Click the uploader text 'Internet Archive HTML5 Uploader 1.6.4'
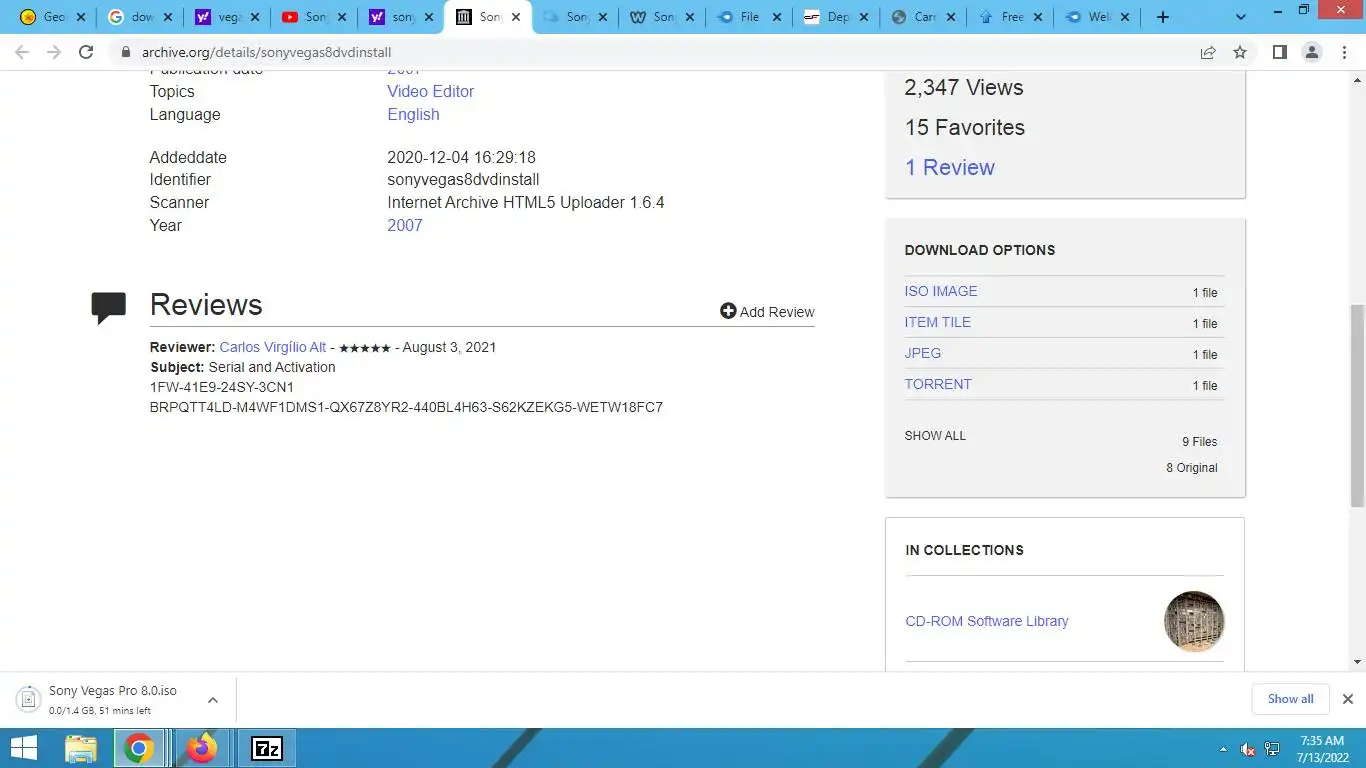This screenshot has width=1366, height=768. click(x=526, y=202)
